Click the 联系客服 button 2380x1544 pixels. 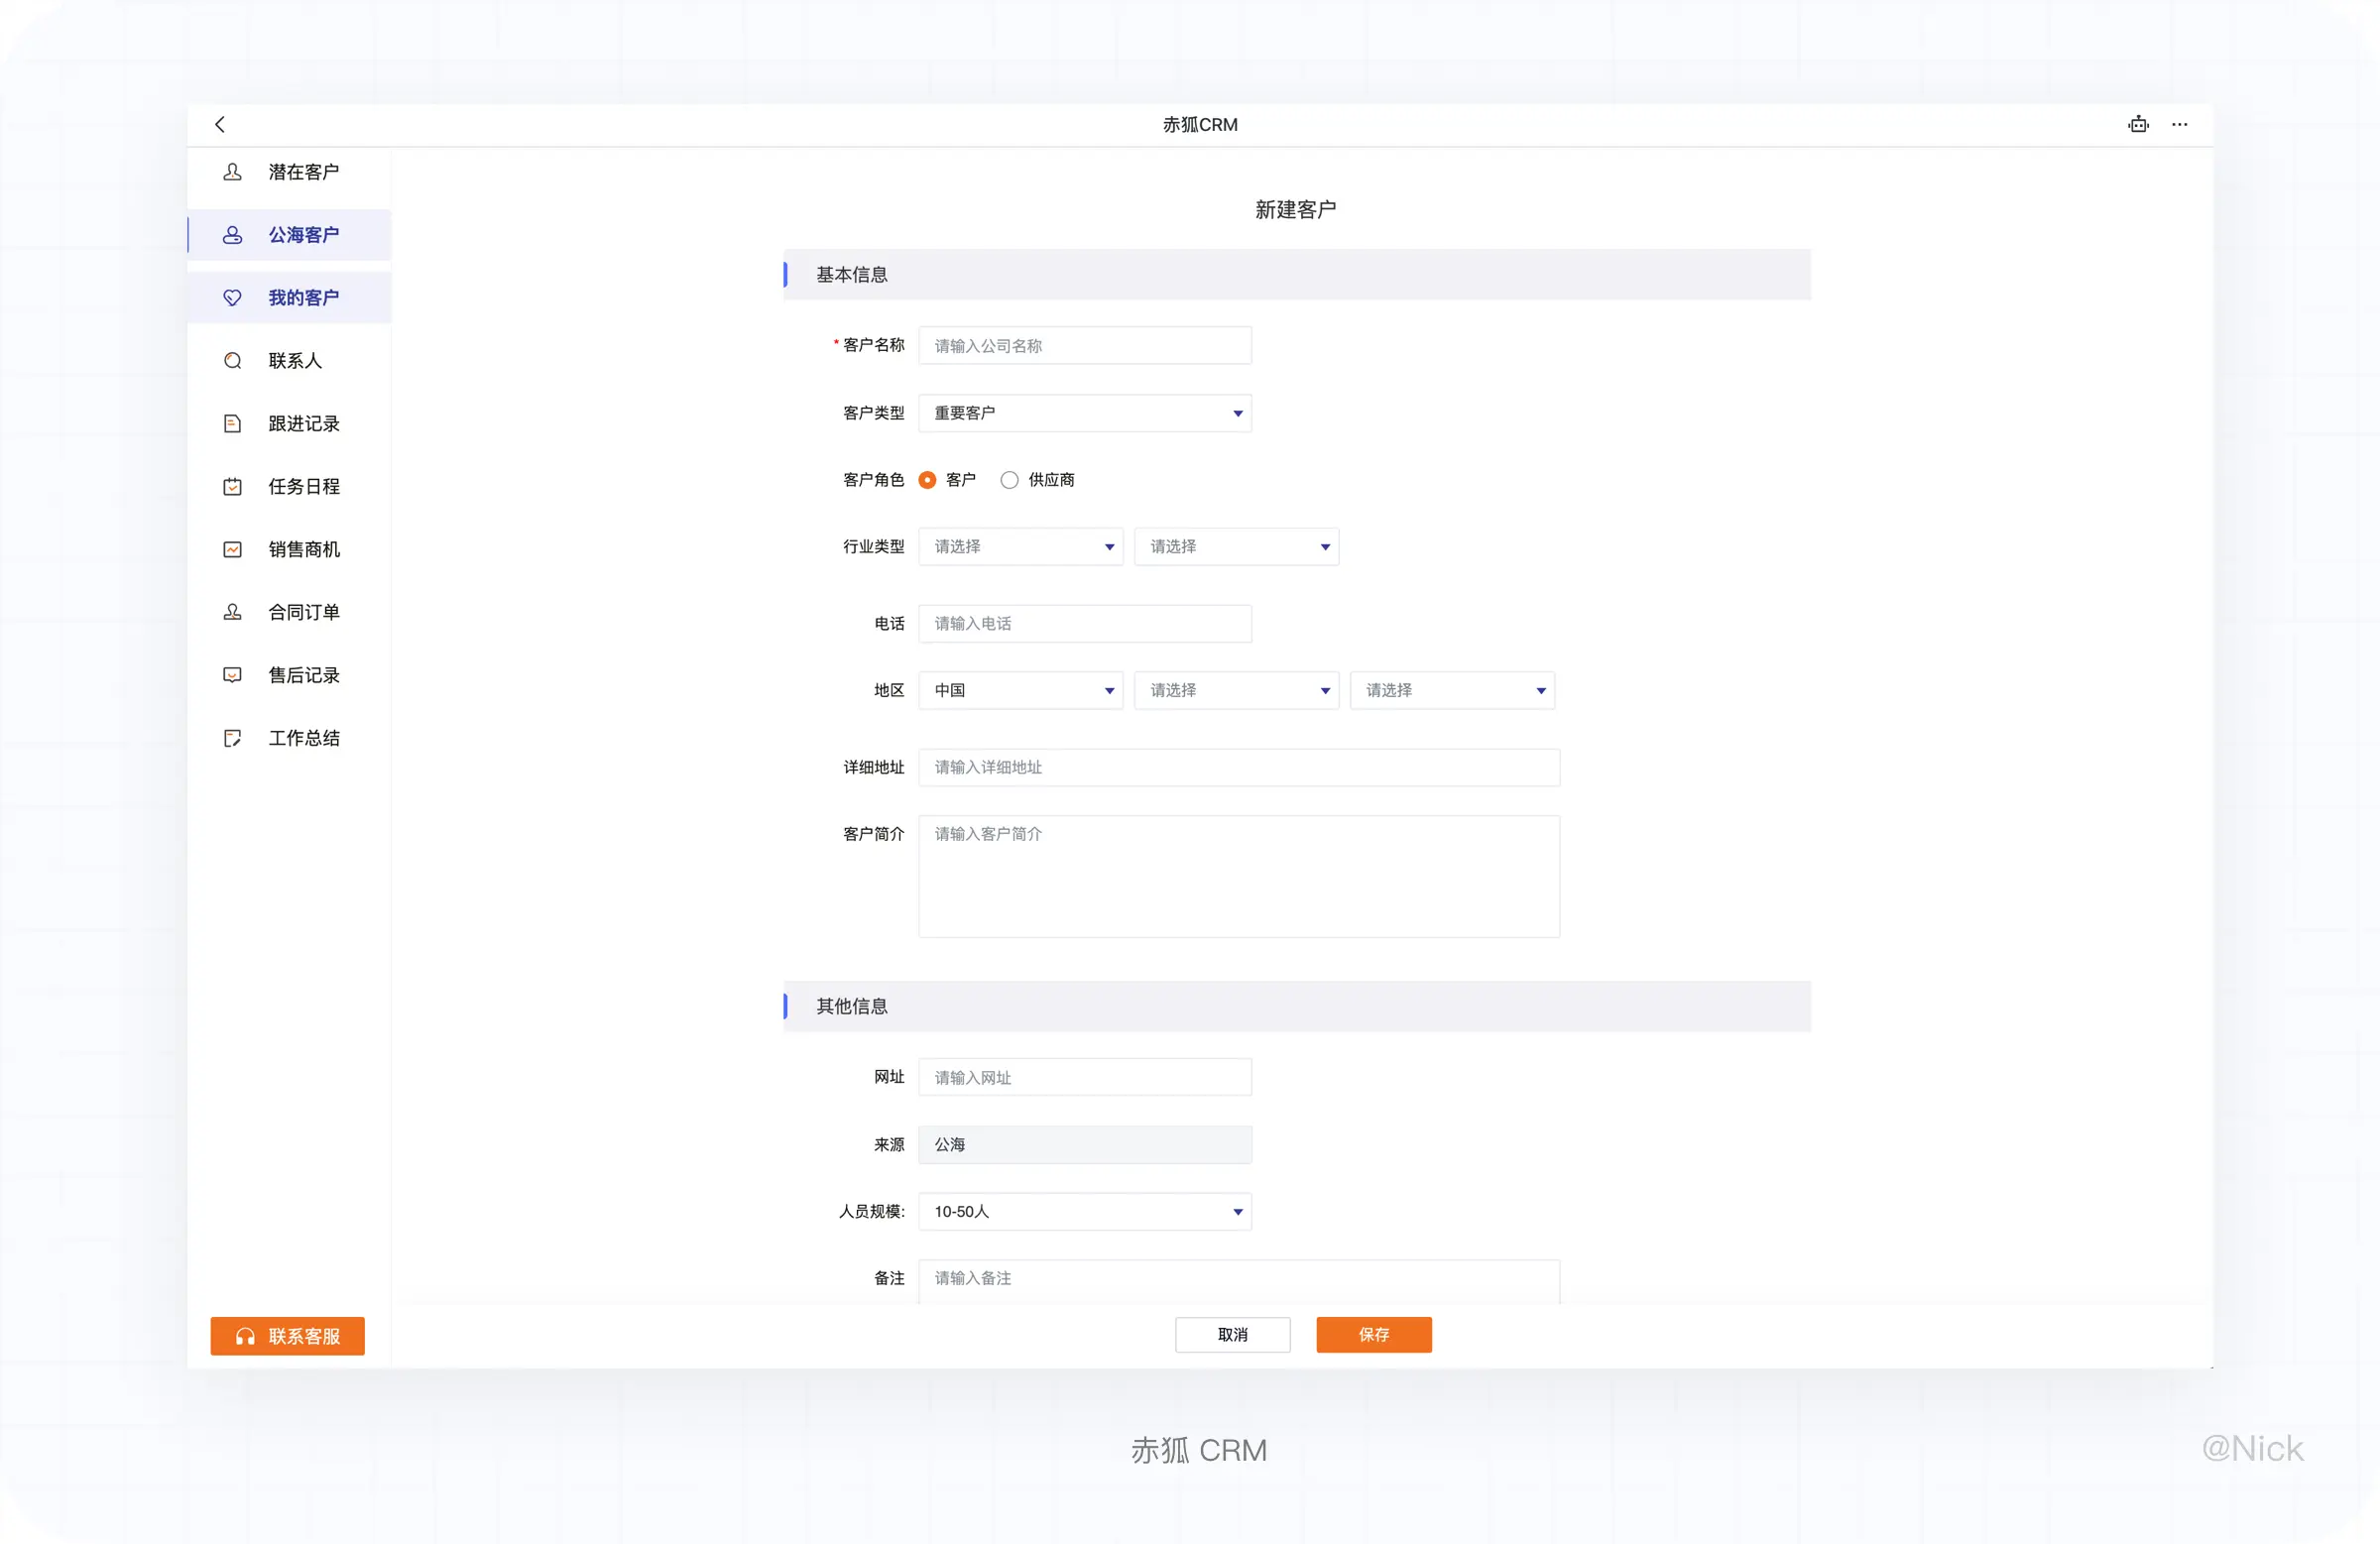(x=287, y=1337)
